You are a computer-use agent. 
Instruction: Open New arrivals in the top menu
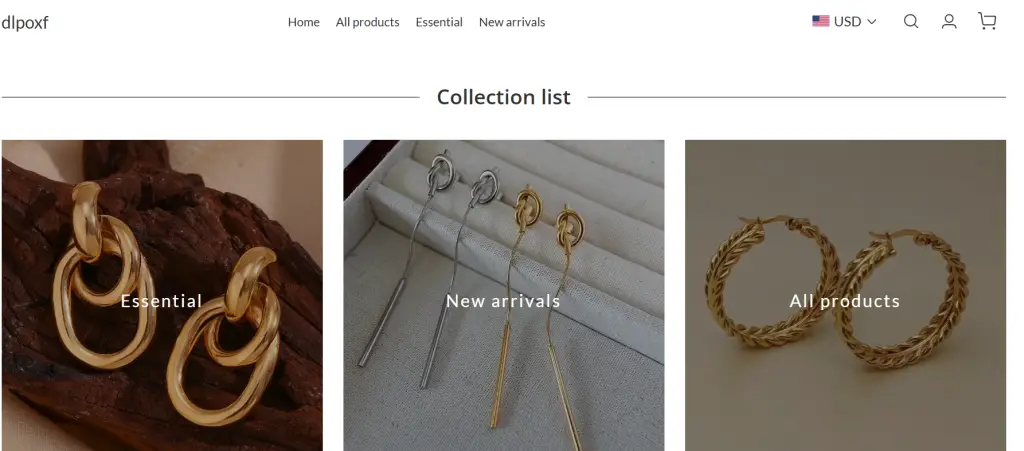click(x=512, y=22)
